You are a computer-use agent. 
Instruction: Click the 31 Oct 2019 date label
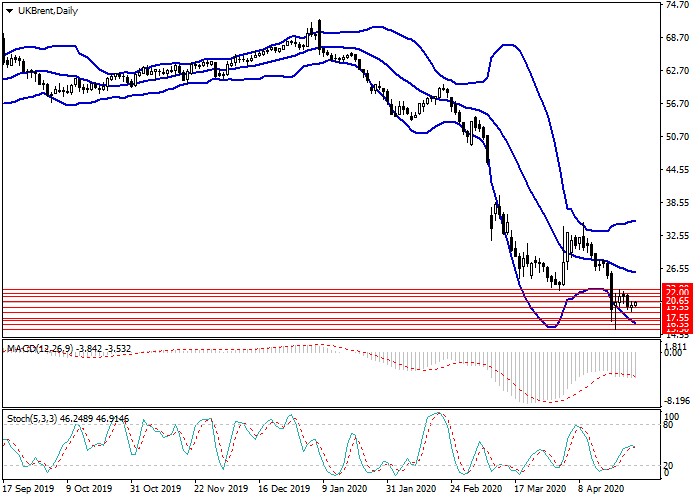(x=154, y=490)
